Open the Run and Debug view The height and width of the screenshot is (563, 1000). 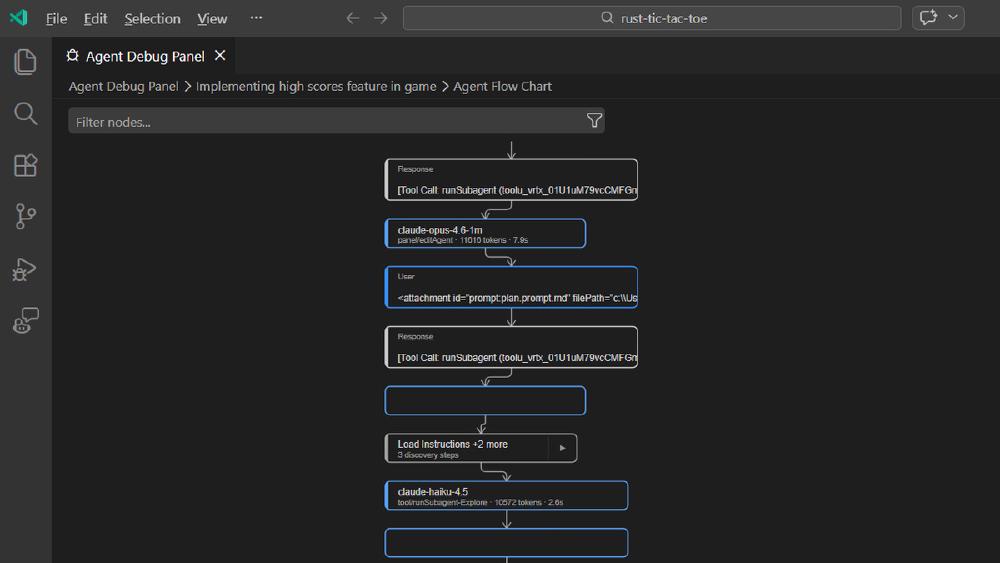26,268
